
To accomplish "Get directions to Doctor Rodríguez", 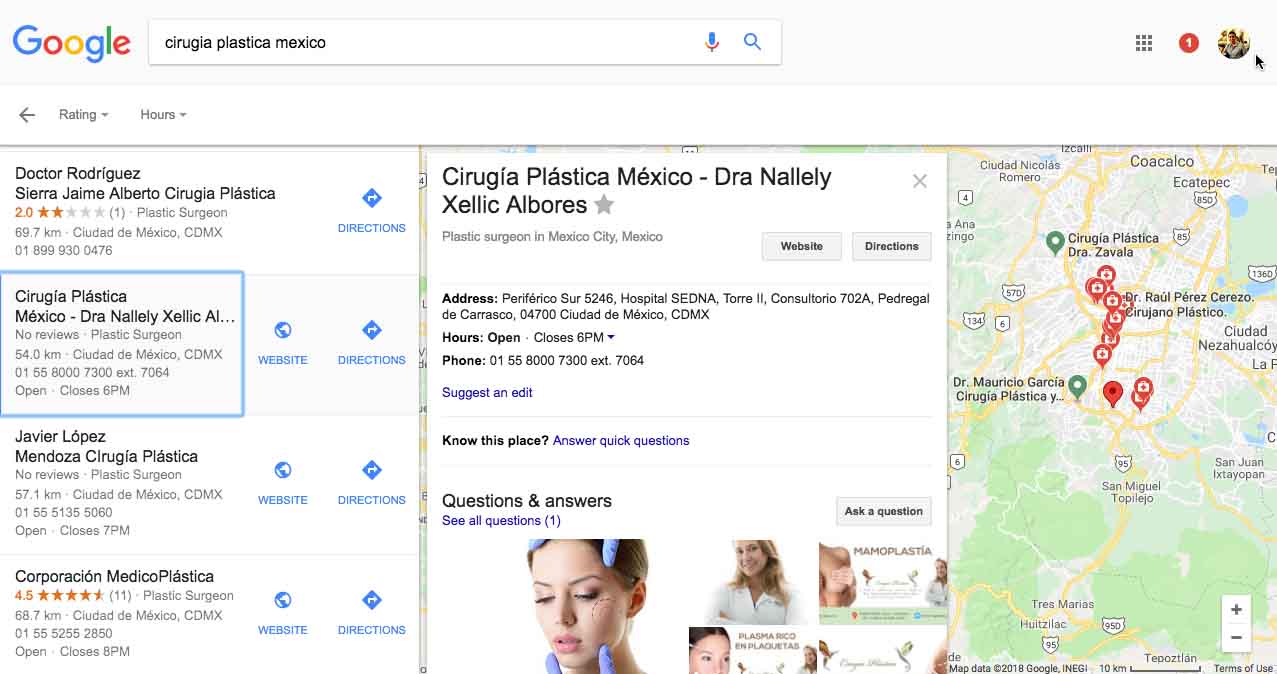I will click(371, 210).
